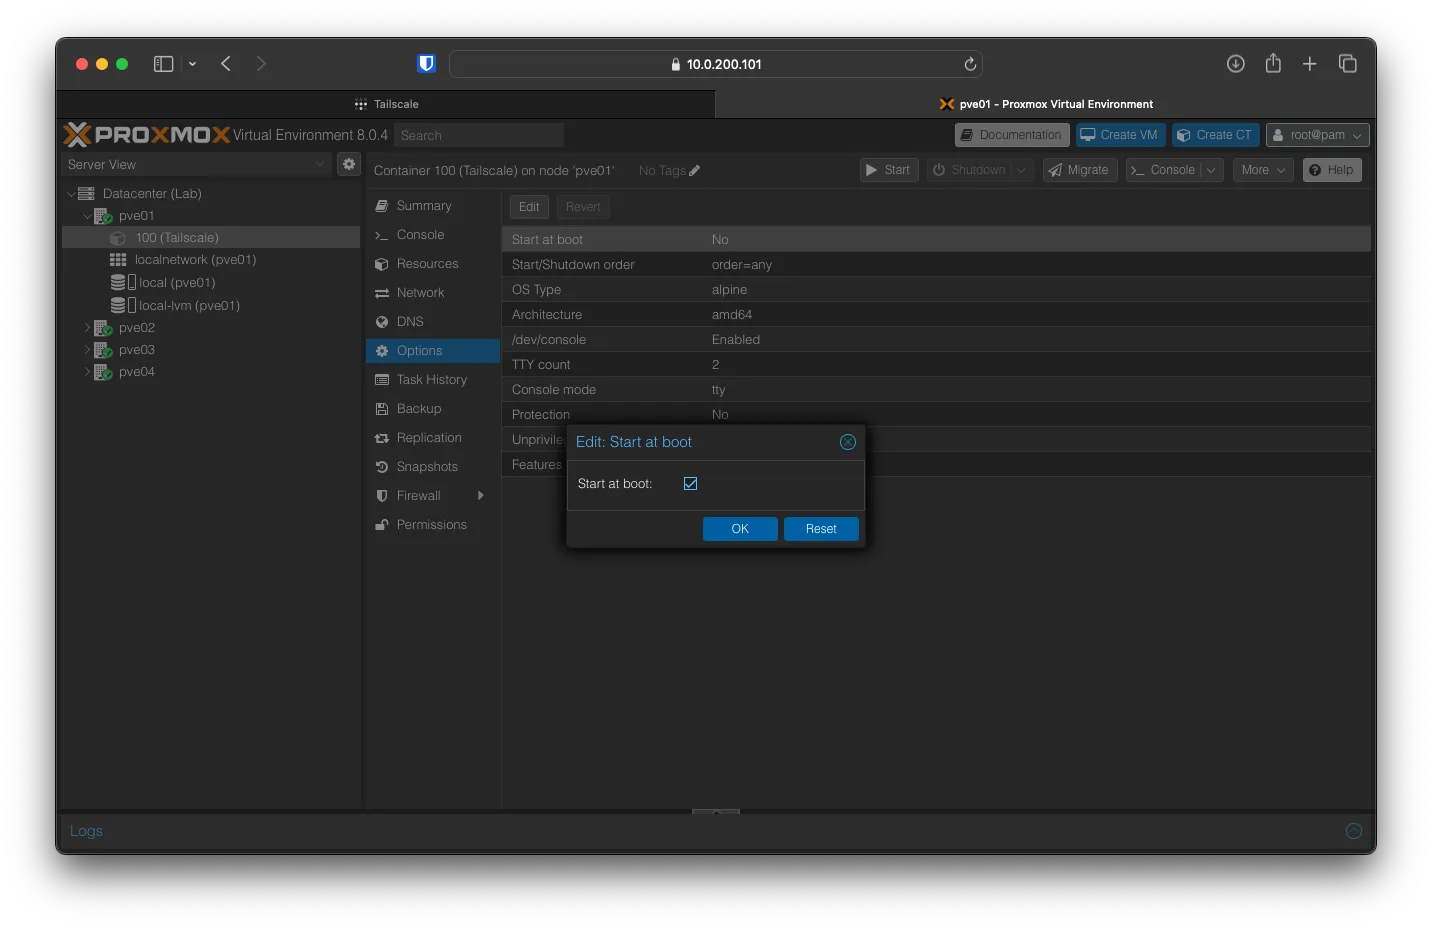This screenshot has width=1432, height=928.
Task: Open the Replication section
Action: point(432,437)
